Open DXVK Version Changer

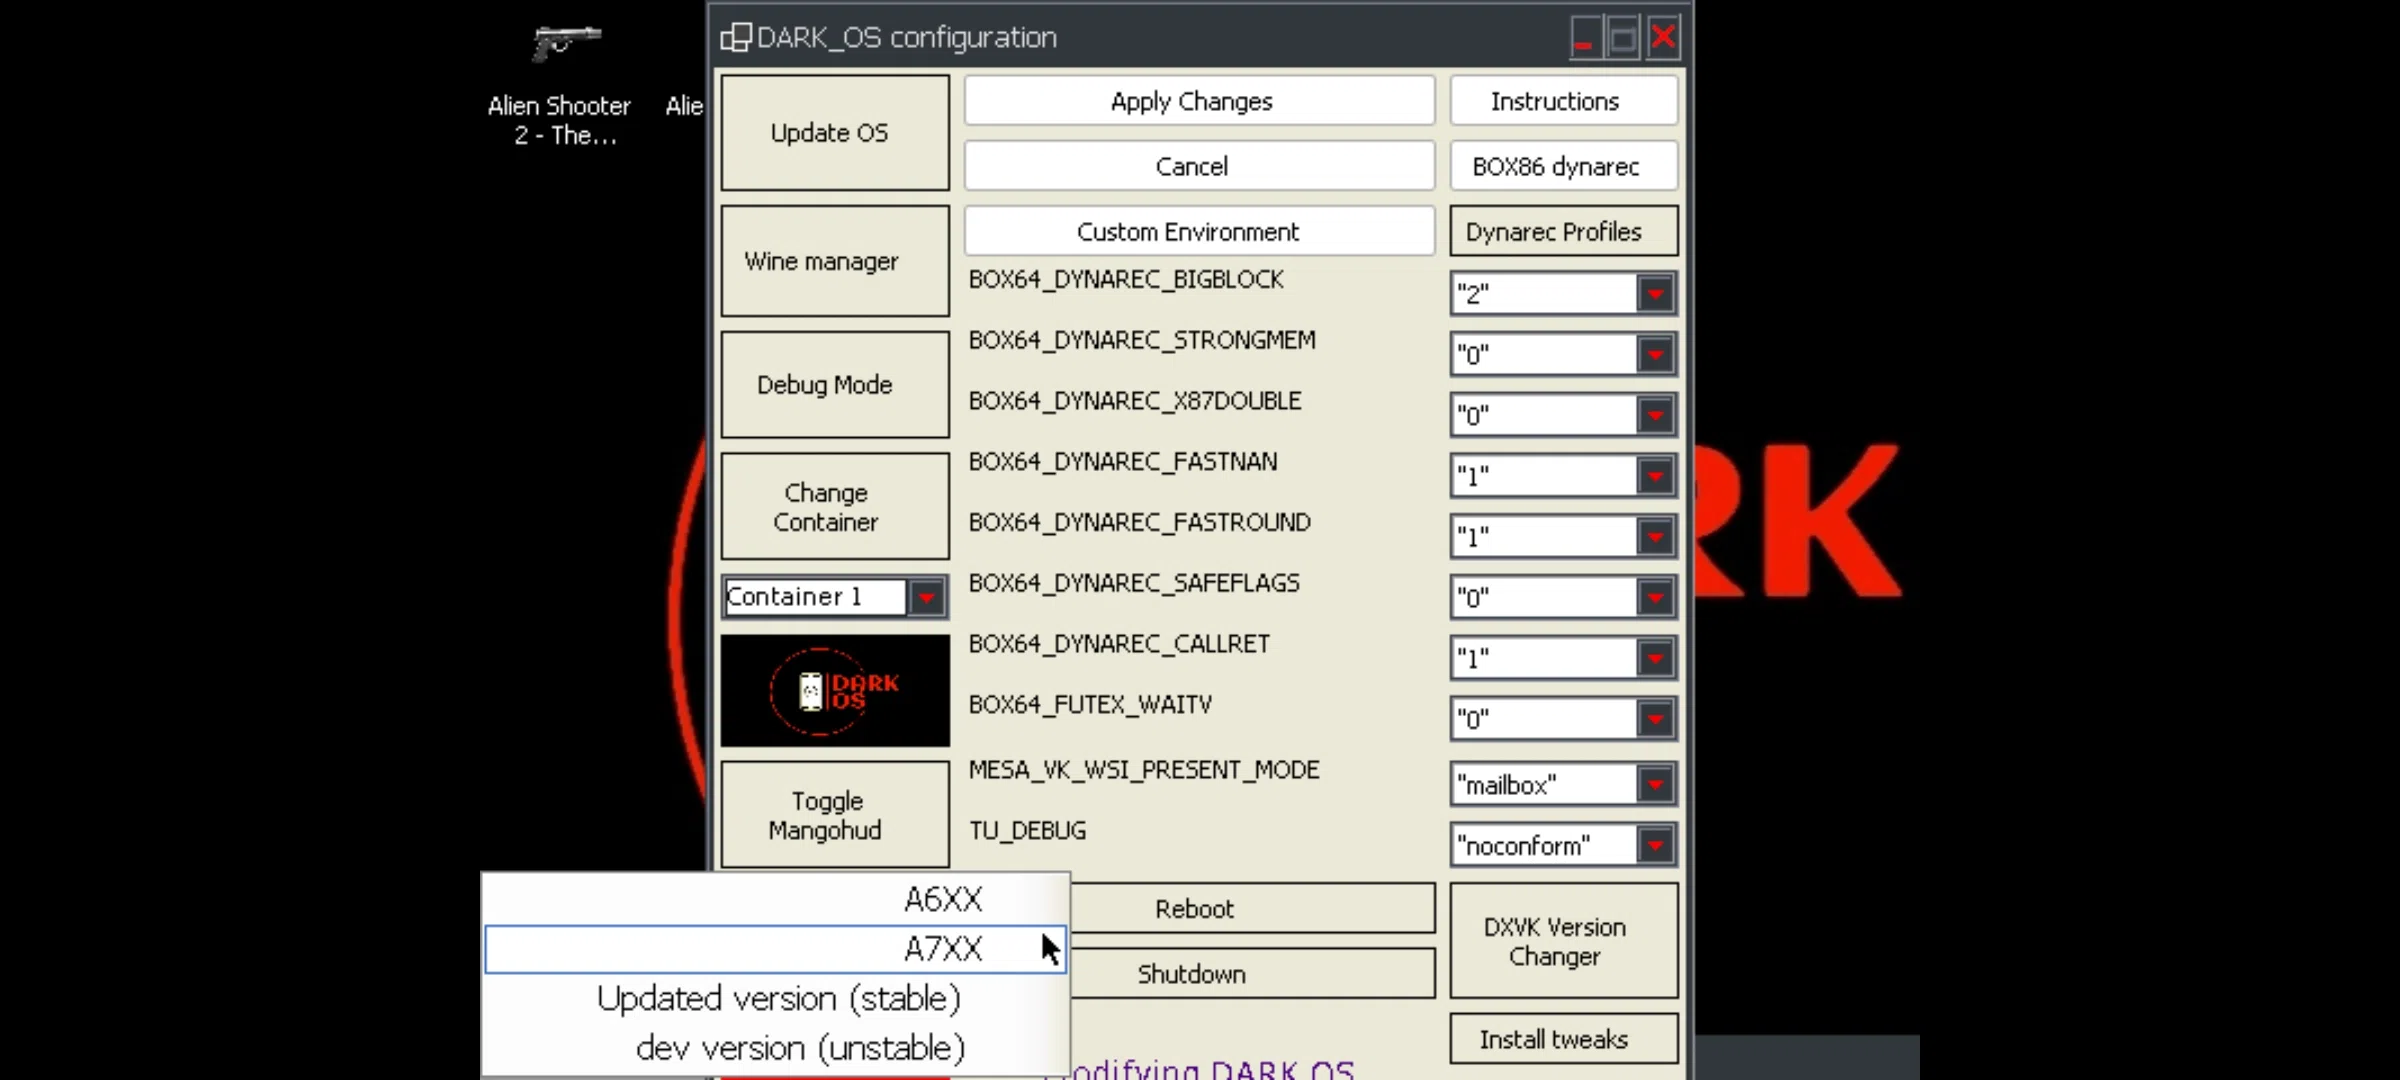pos(1564,941)
